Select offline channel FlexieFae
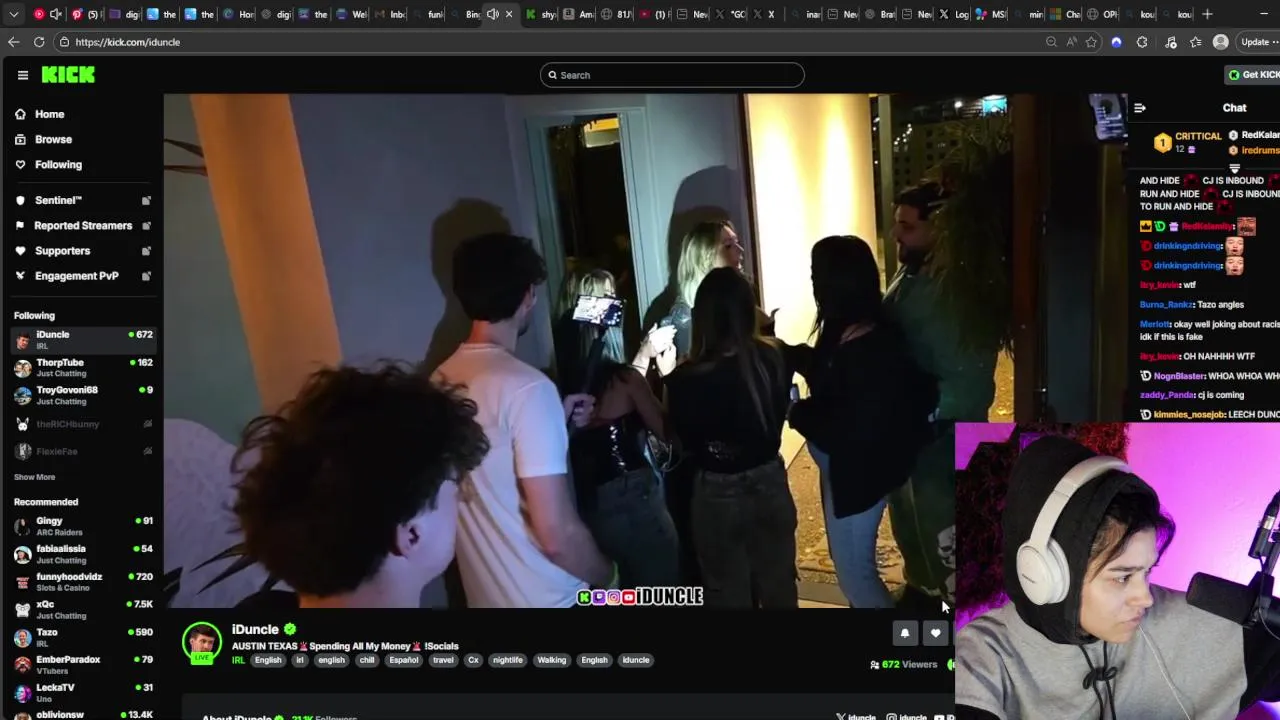Viewport: 1280px width, 720px height. coord(83,451)
